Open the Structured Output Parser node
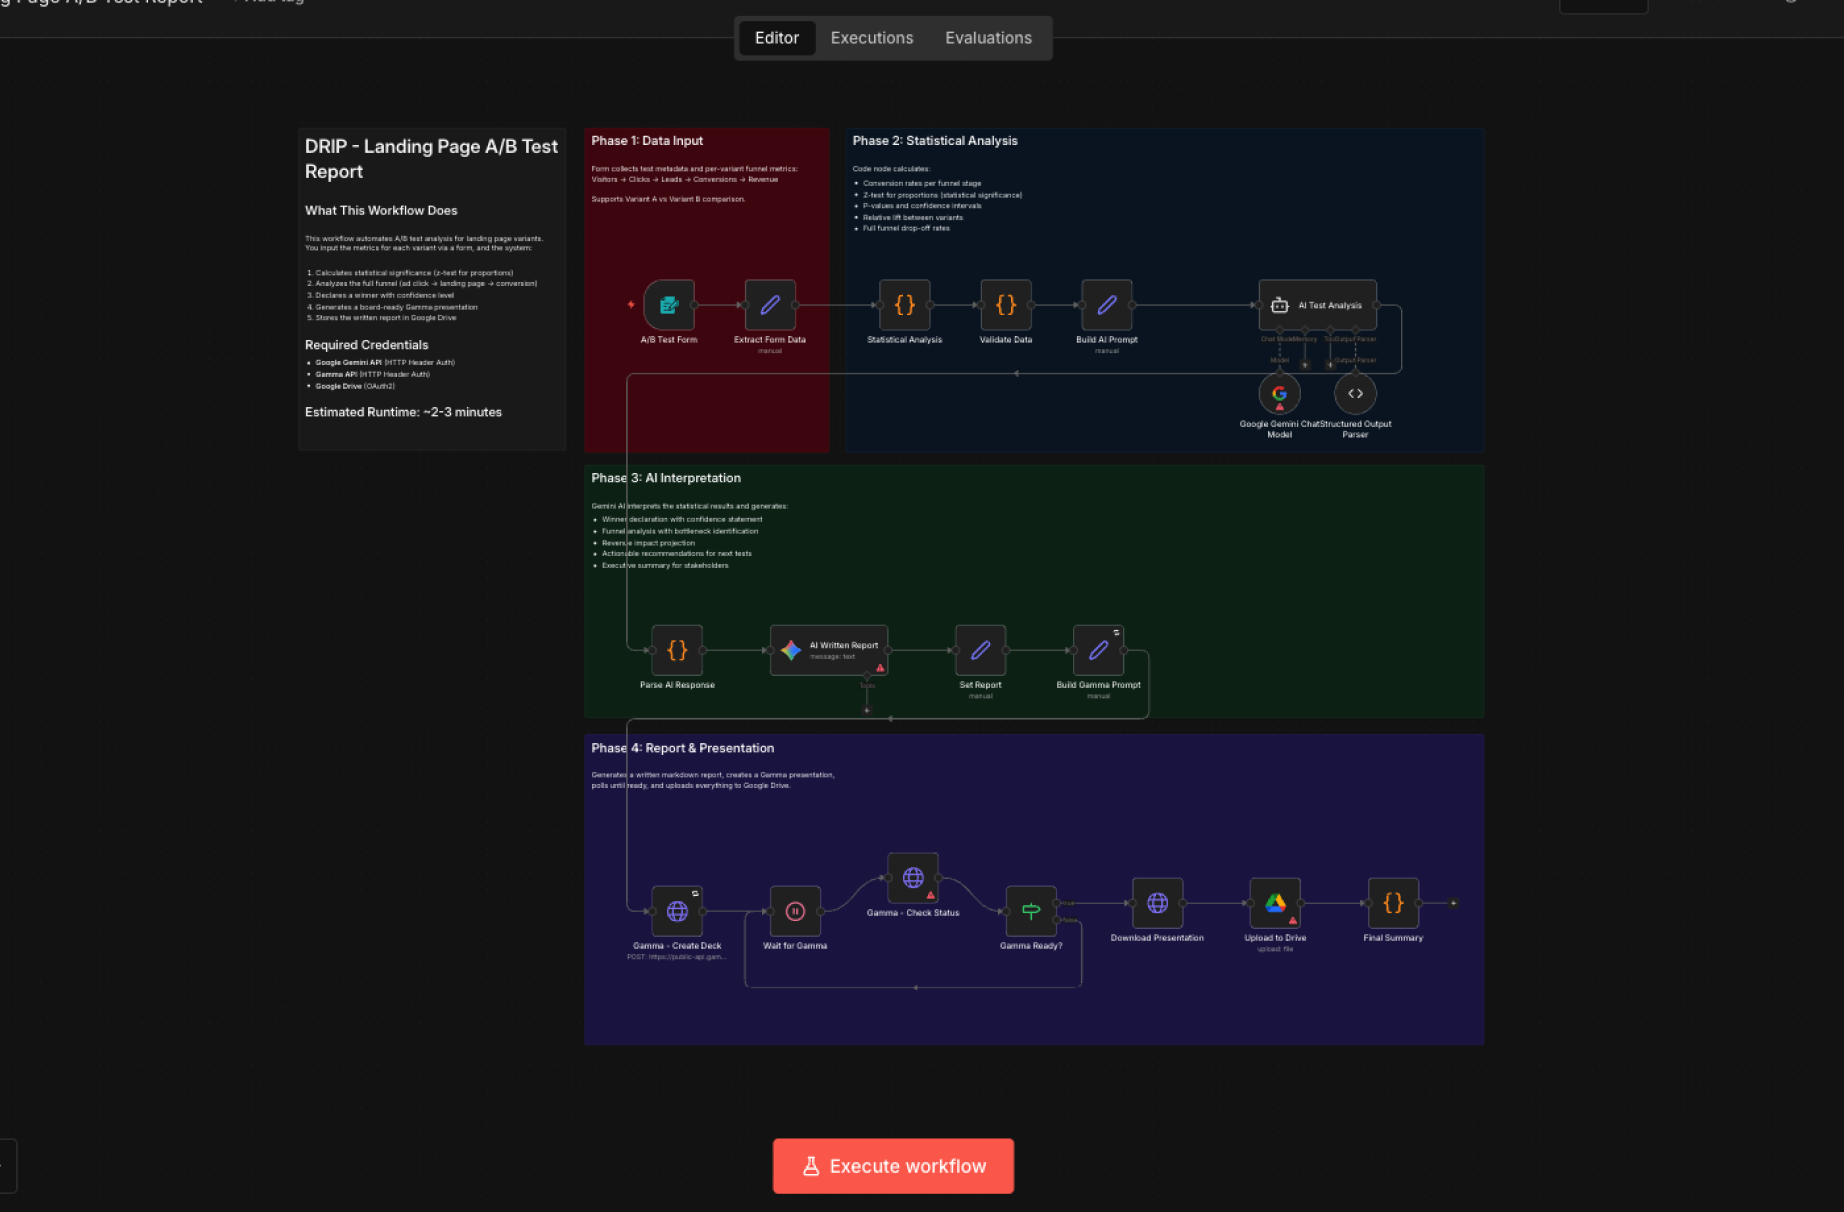This screenshot has width=1844, height=1212. [1355, 394]
